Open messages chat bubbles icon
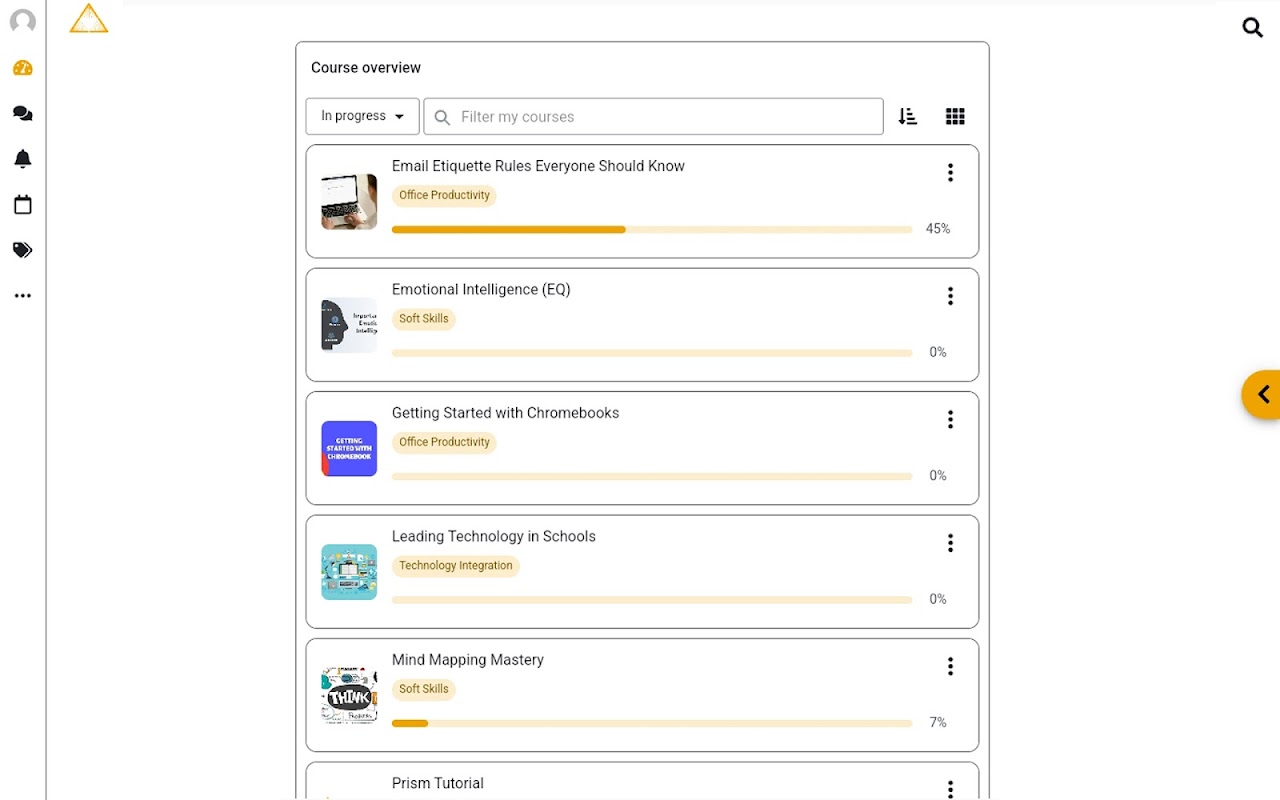The height and width of the screenshot is (800, 1280). click(23, 114)
